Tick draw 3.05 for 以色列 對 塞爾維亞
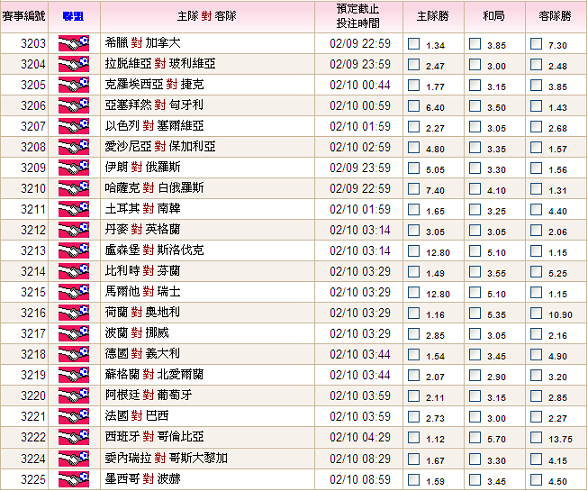 475,127
